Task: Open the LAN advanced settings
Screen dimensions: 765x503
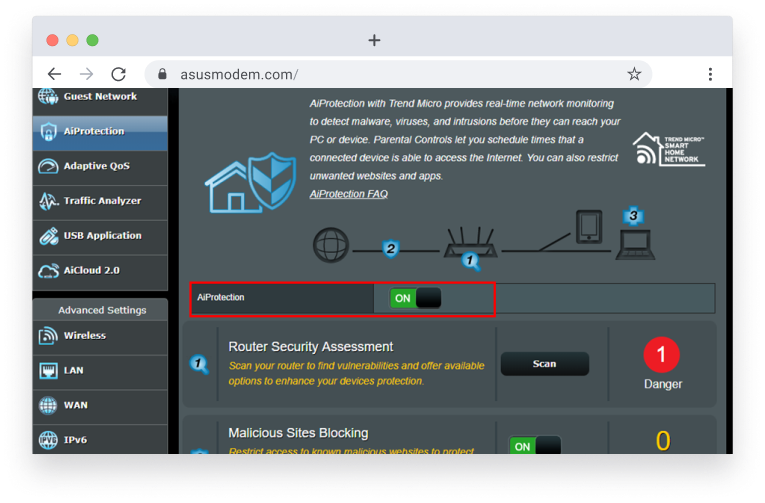Action: [x=100, y=372]
